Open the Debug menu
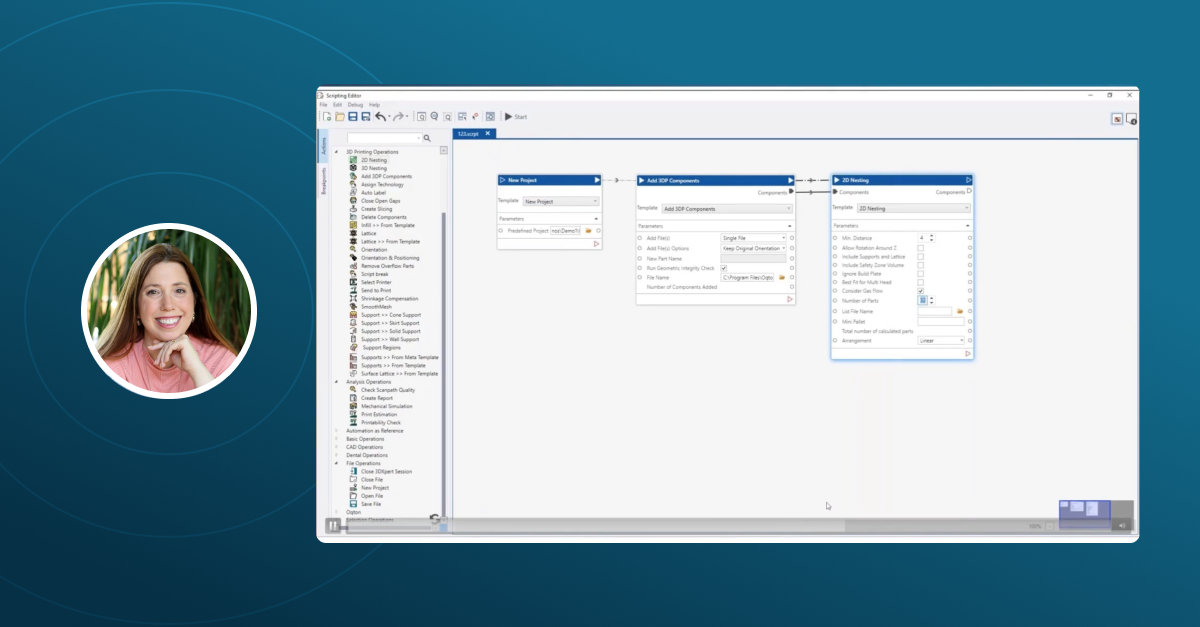Screen dimensions: 1200x627 click(x=355, y=104)
